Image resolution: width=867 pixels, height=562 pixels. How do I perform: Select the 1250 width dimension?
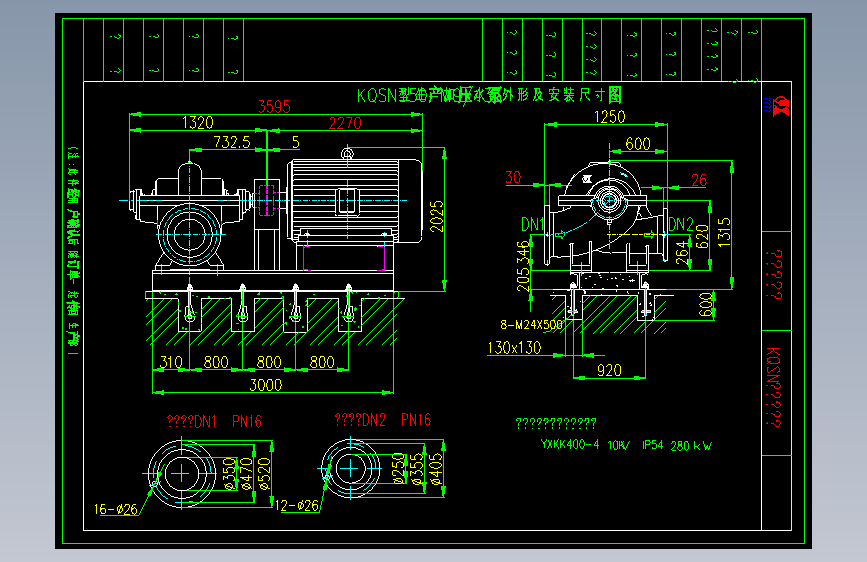point(609,117)
